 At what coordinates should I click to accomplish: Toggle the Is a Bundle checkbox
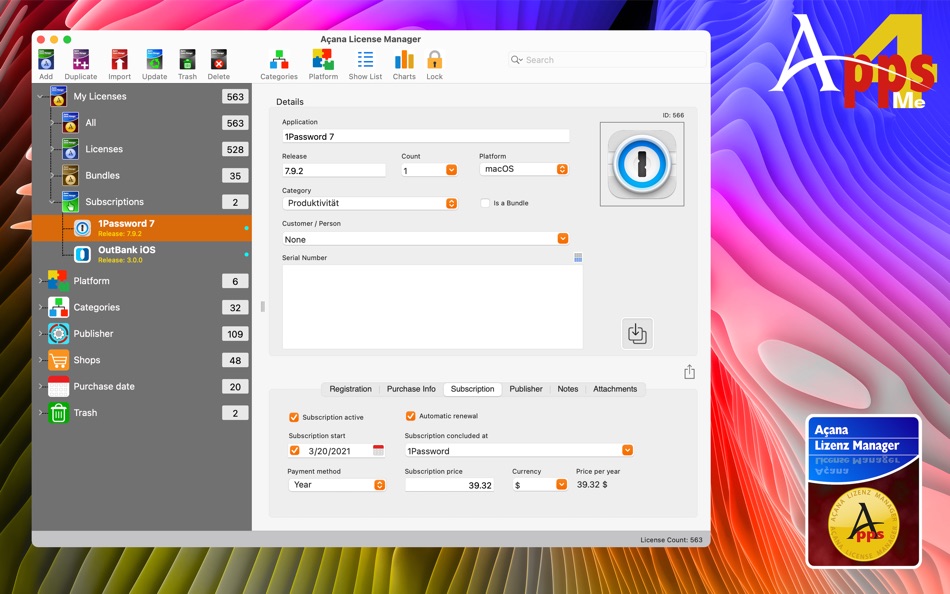click(485, 203)
